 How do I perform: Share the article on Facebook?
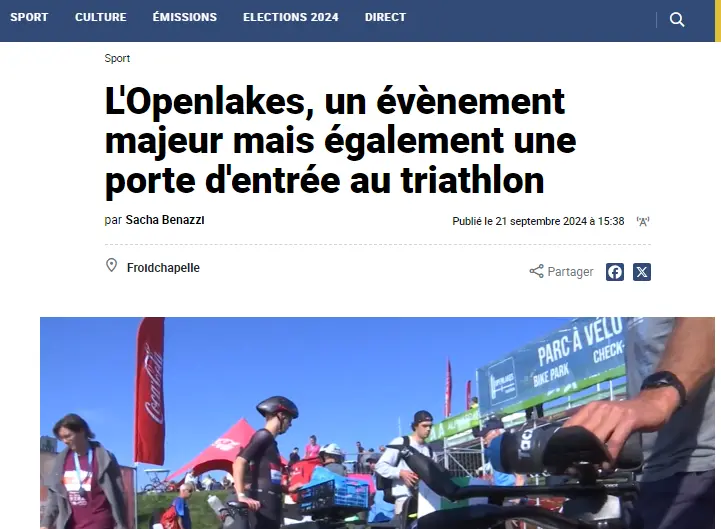point(615,272)
